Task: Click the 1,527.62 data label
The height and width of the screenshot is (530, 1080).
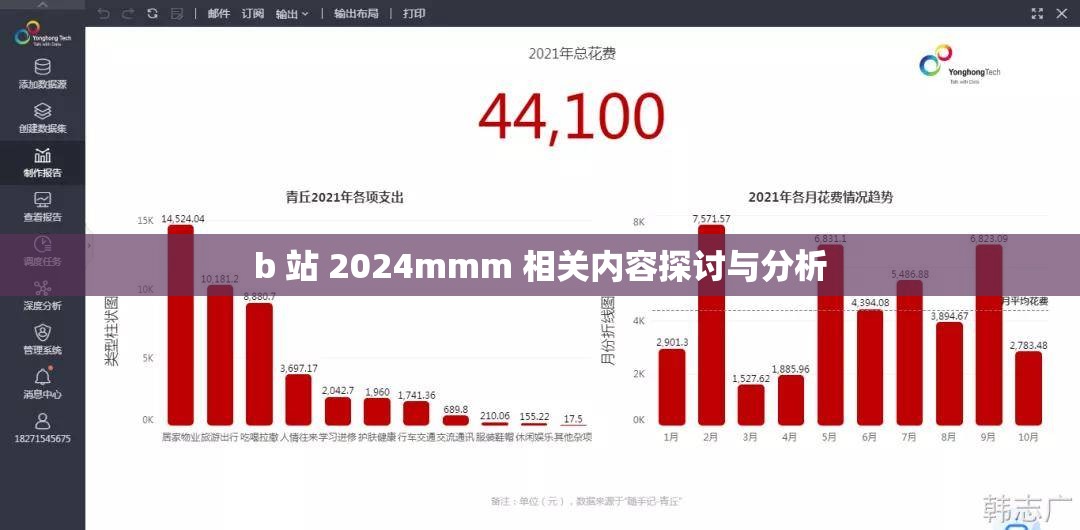Action: [x=750, y=378]
